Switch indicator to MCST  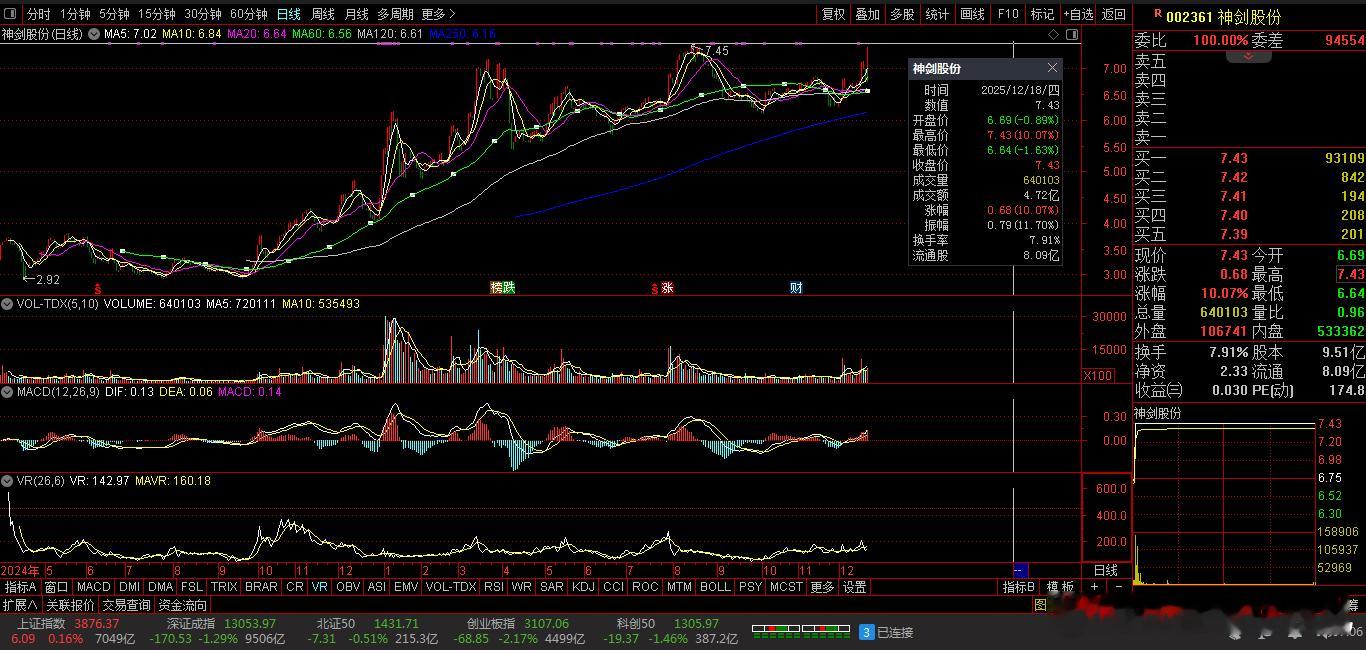786,587
